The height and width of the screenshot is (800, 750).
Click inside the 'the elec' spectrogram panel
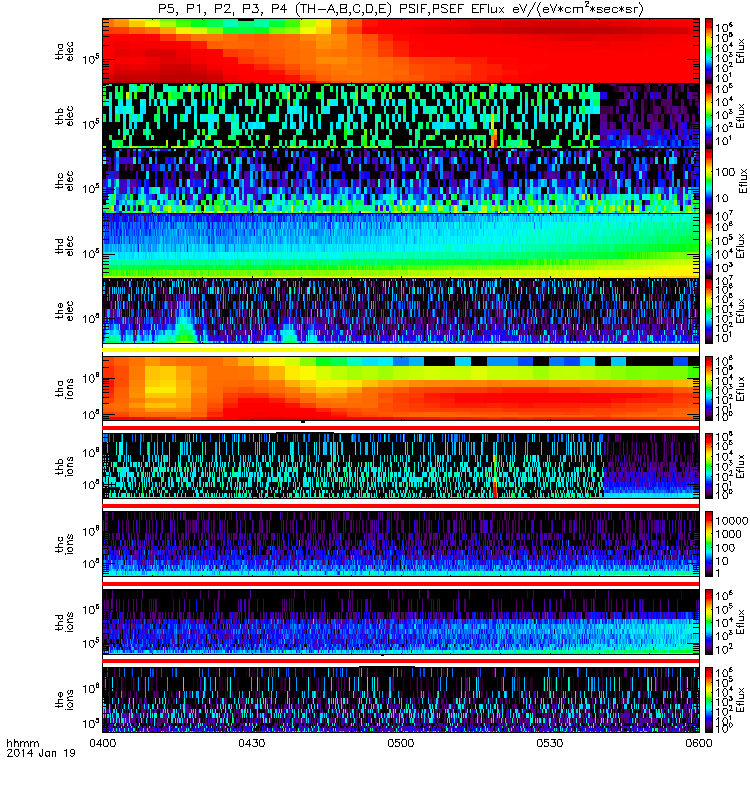click(401, 310)
